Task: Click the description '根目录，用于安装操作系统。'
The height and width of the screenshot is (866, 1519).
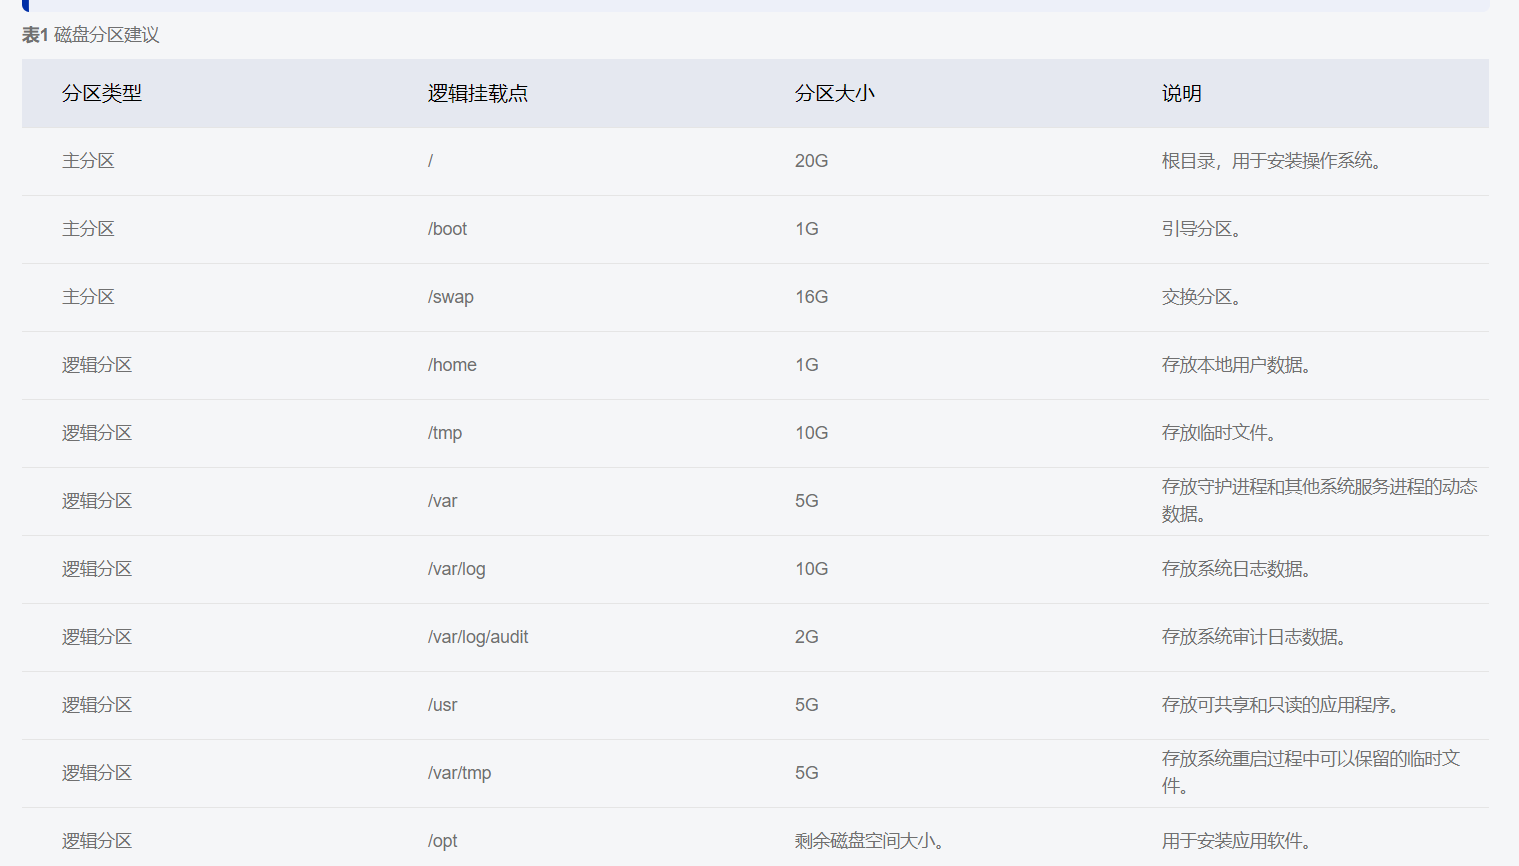Action: [x=1272, y=161]
